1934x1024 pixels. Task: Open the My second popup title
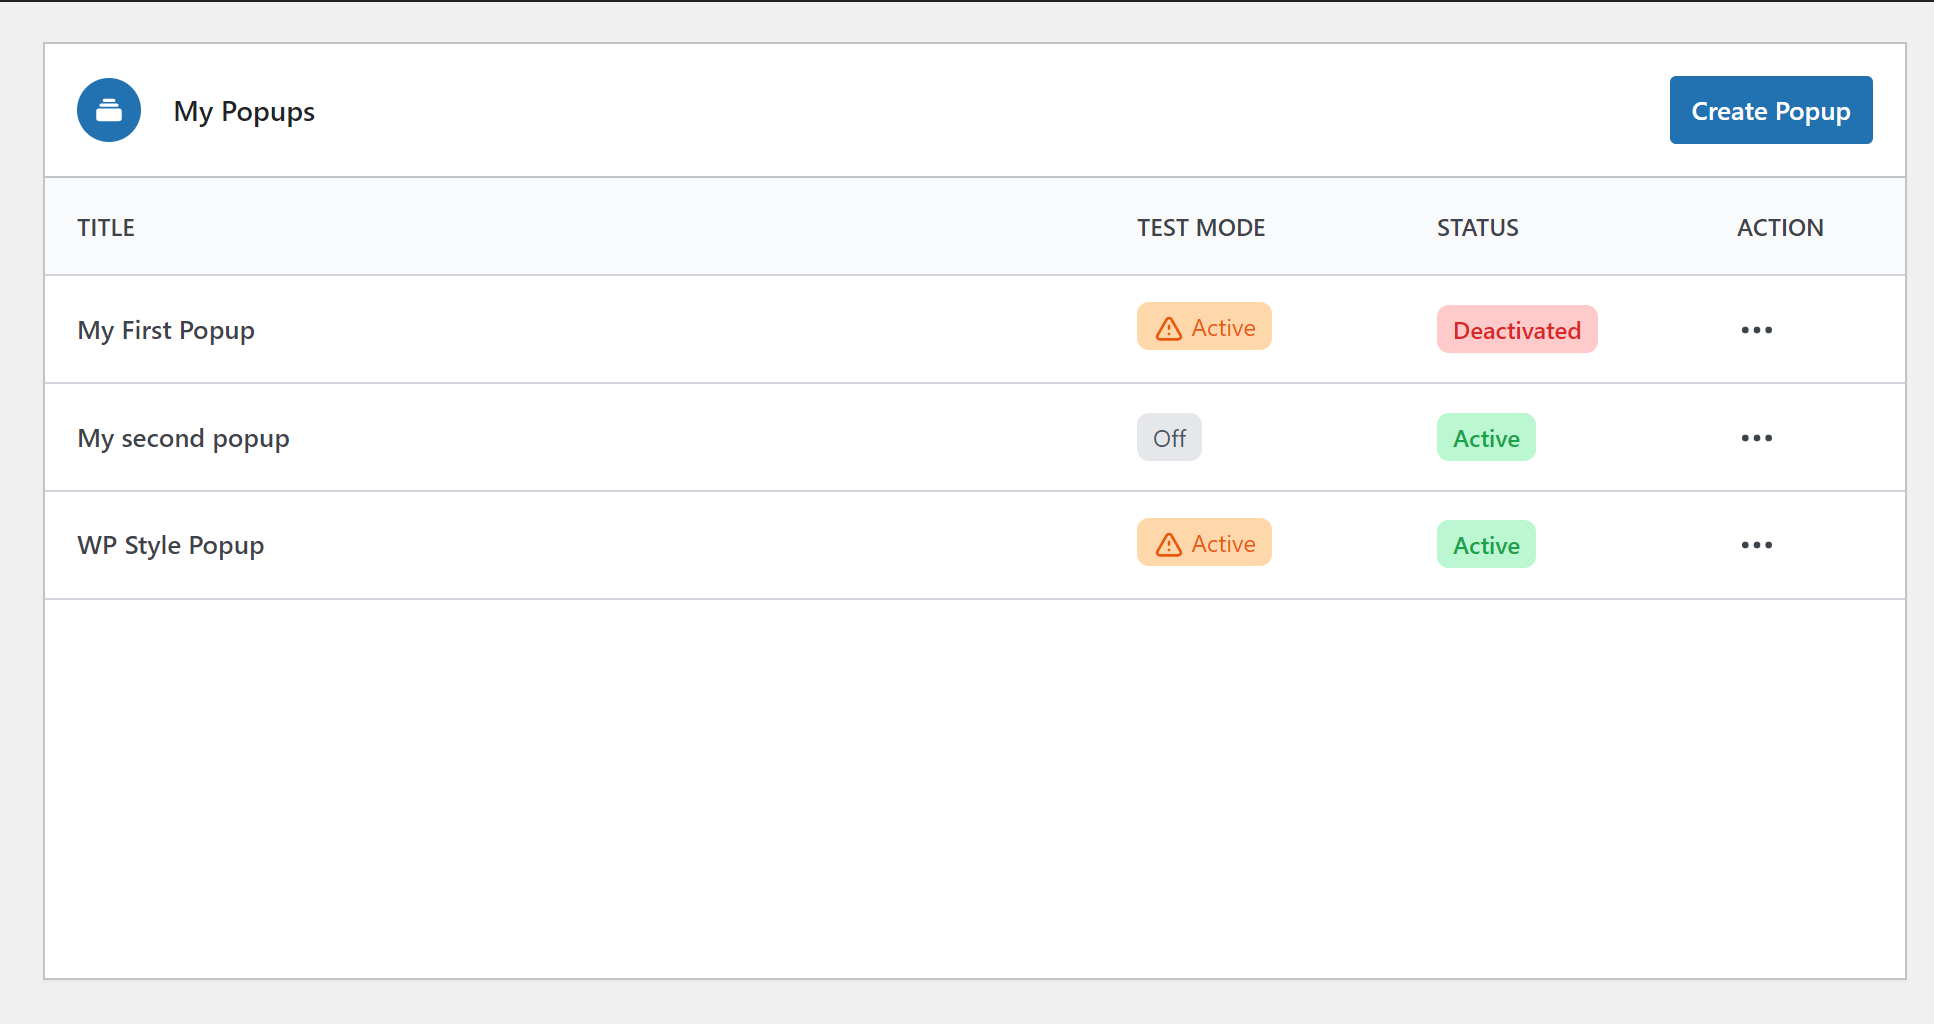pyautogui.click(x=183, y=438)
